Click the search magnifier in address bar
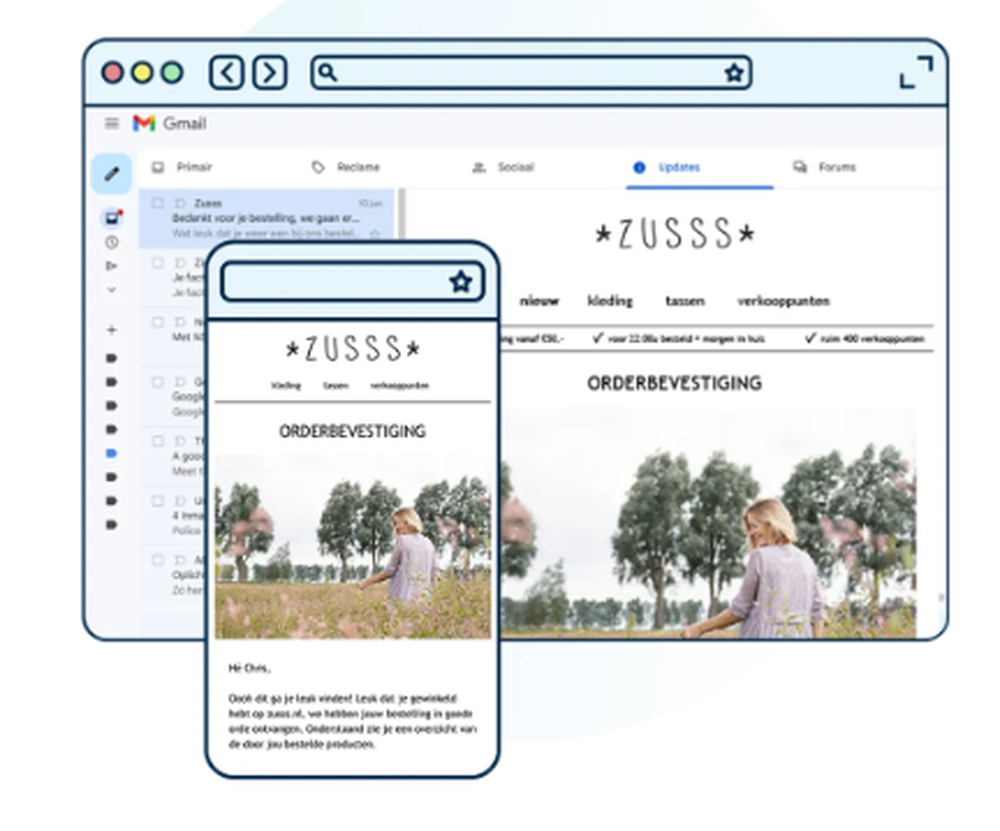This screenshot has width=1000, height=831. pyautogui.click(x=327, y=72)
